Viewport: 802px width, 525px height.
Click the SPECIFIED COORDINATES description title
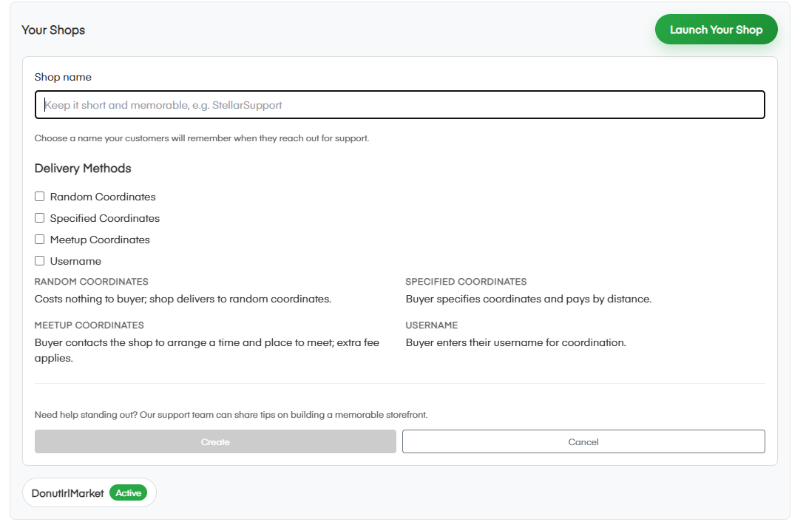466,282
